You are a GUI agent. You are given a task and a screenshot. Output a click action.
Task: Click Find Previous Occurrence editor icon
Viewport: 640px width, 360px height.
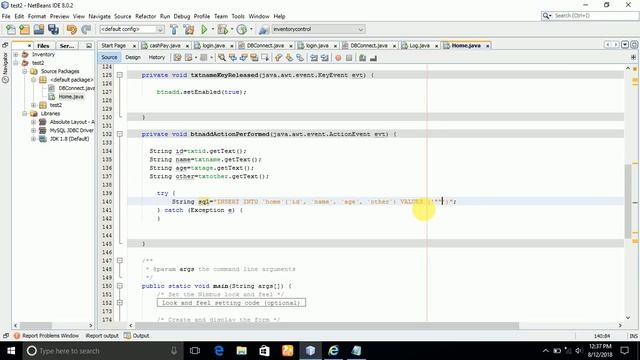[233, 58]
